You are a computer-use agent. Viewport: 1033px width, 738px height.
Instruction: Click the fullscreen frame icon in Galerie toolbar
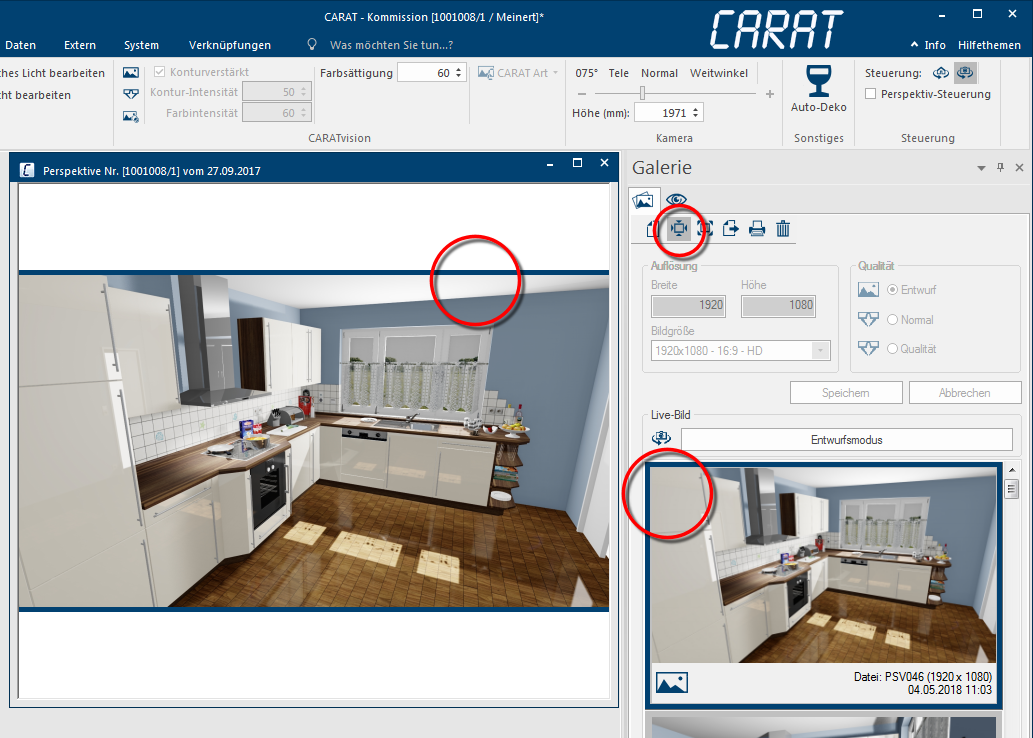click(705, 228)
